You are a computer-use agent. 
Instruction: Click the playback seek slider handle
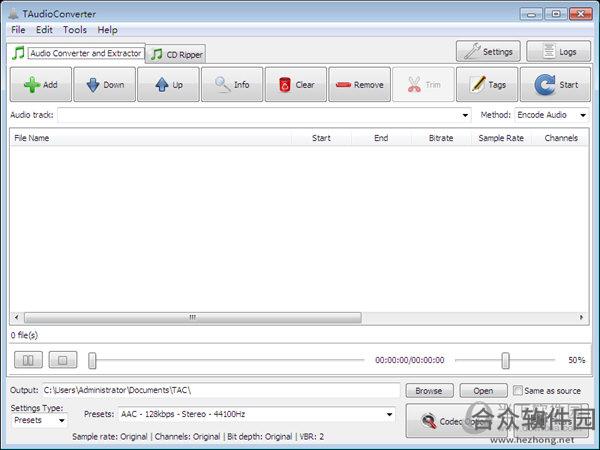92,360
